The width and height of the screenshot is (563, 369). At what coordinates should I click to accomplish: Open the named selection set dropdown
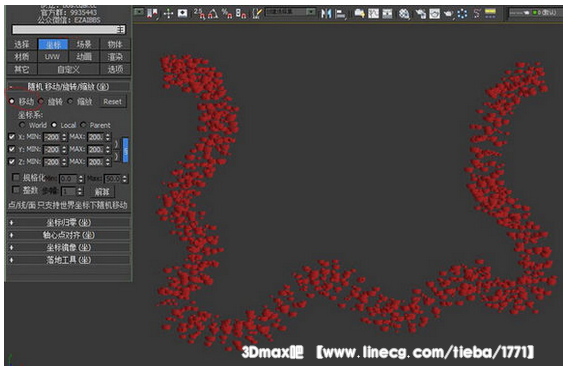pyautogui.click(x=290, y=13)
